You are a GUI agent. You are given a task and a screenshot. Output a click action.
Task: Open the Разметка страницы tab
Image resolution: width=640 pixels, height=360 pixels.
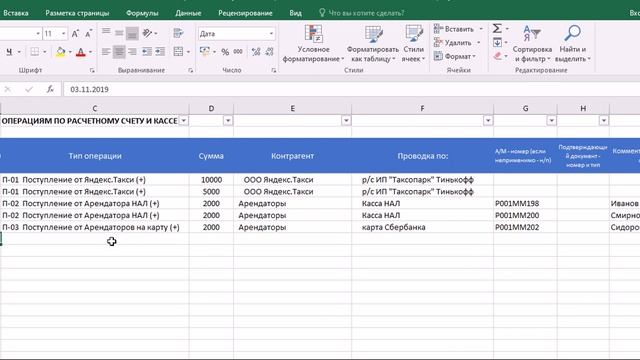coord(77,13)
